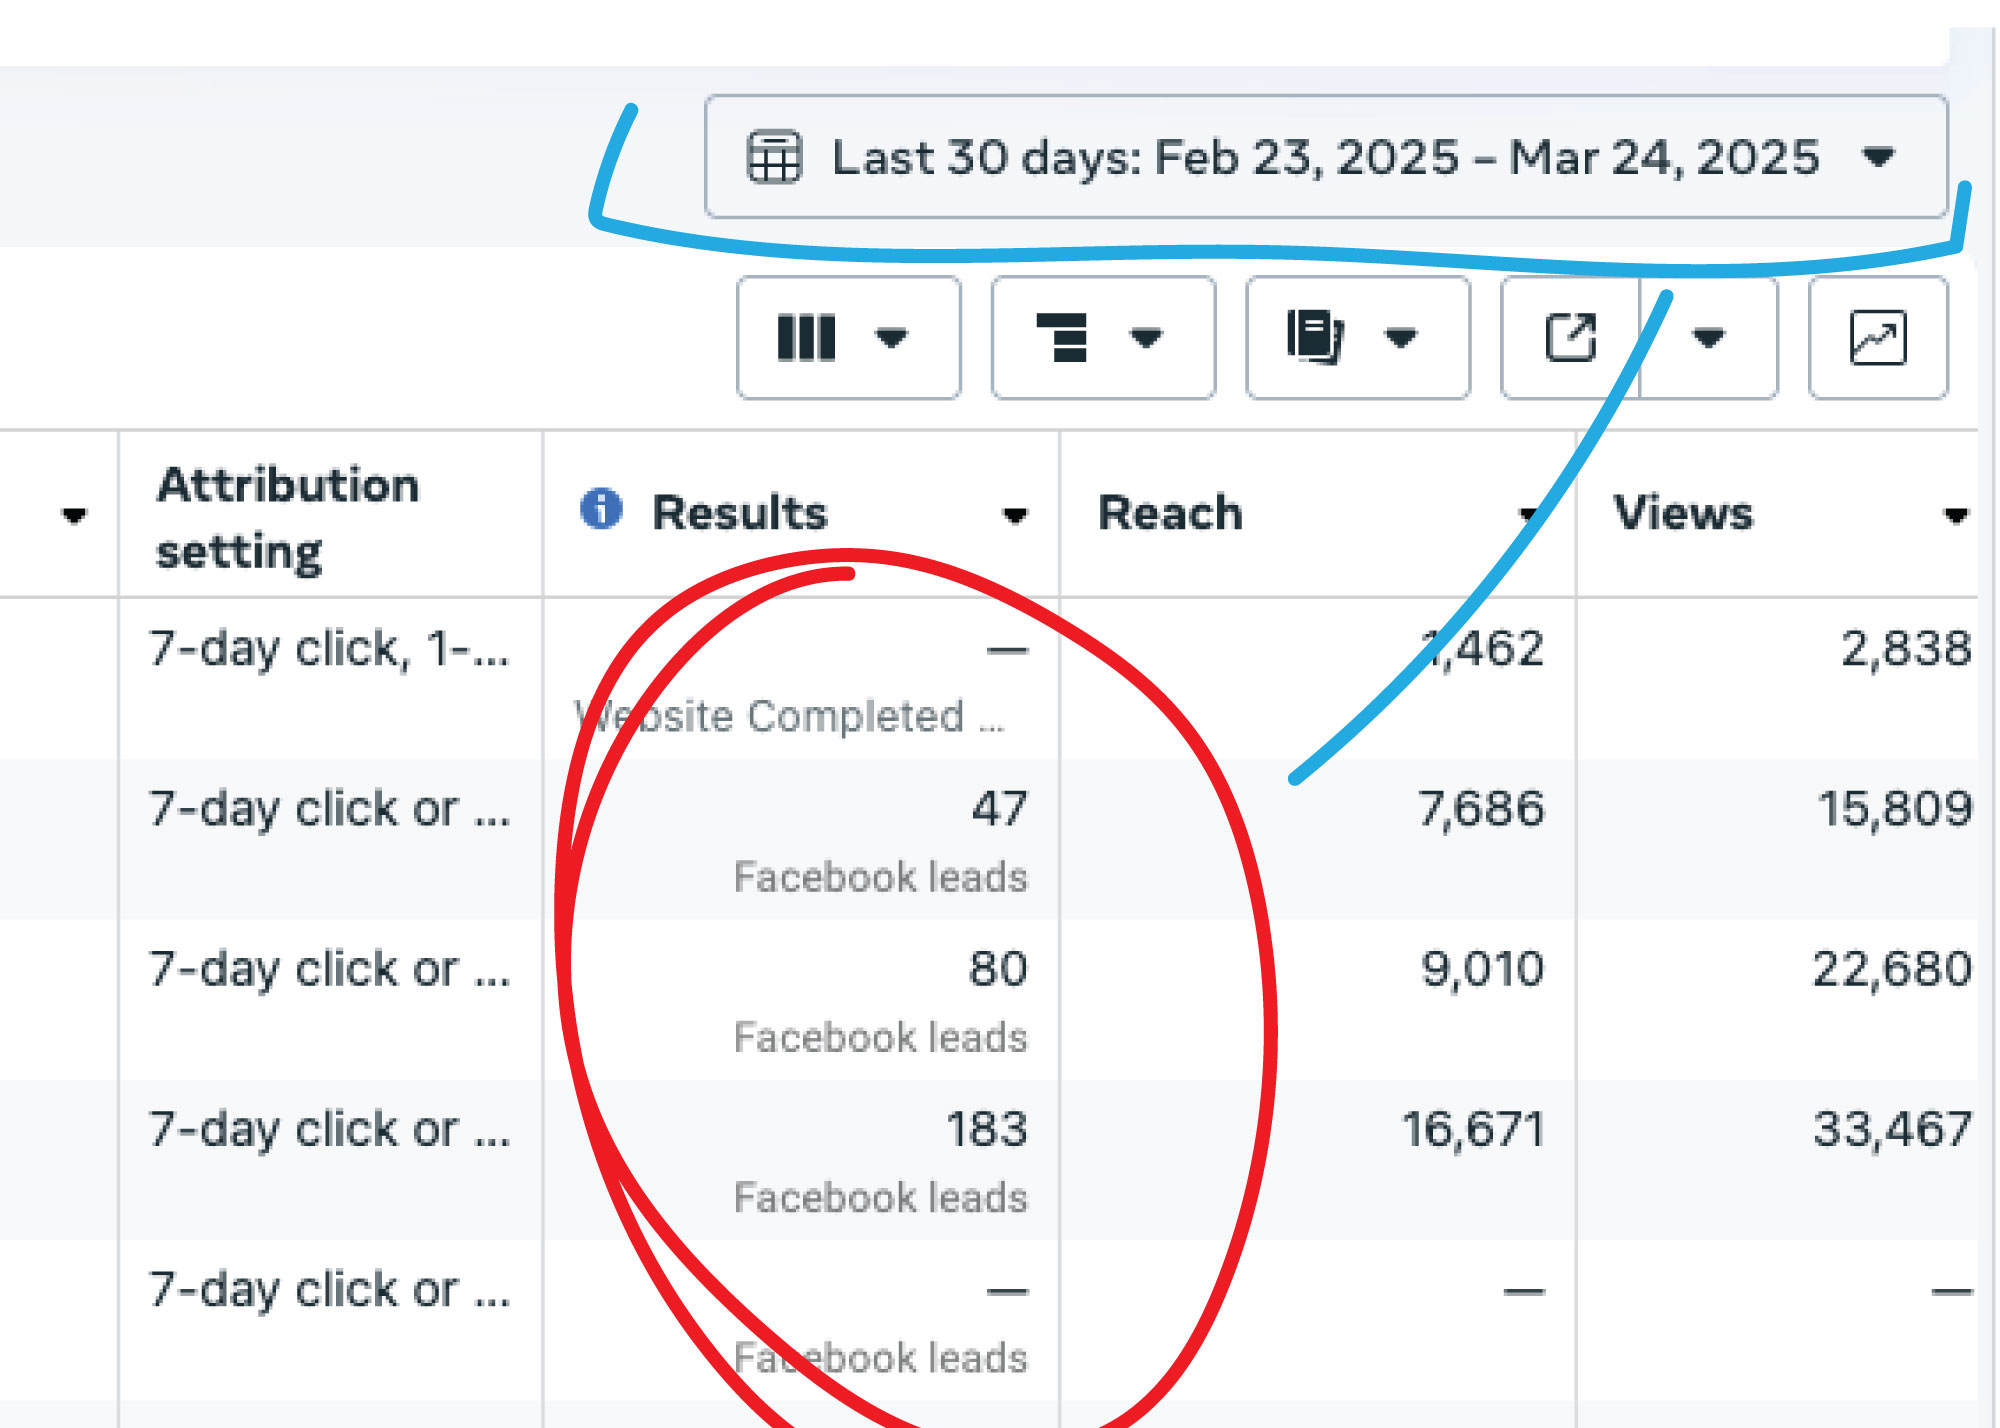This screenshot has width=2000, height=1428.
Task: Click the 47 Facebook leads result
Action: (998, 809)
